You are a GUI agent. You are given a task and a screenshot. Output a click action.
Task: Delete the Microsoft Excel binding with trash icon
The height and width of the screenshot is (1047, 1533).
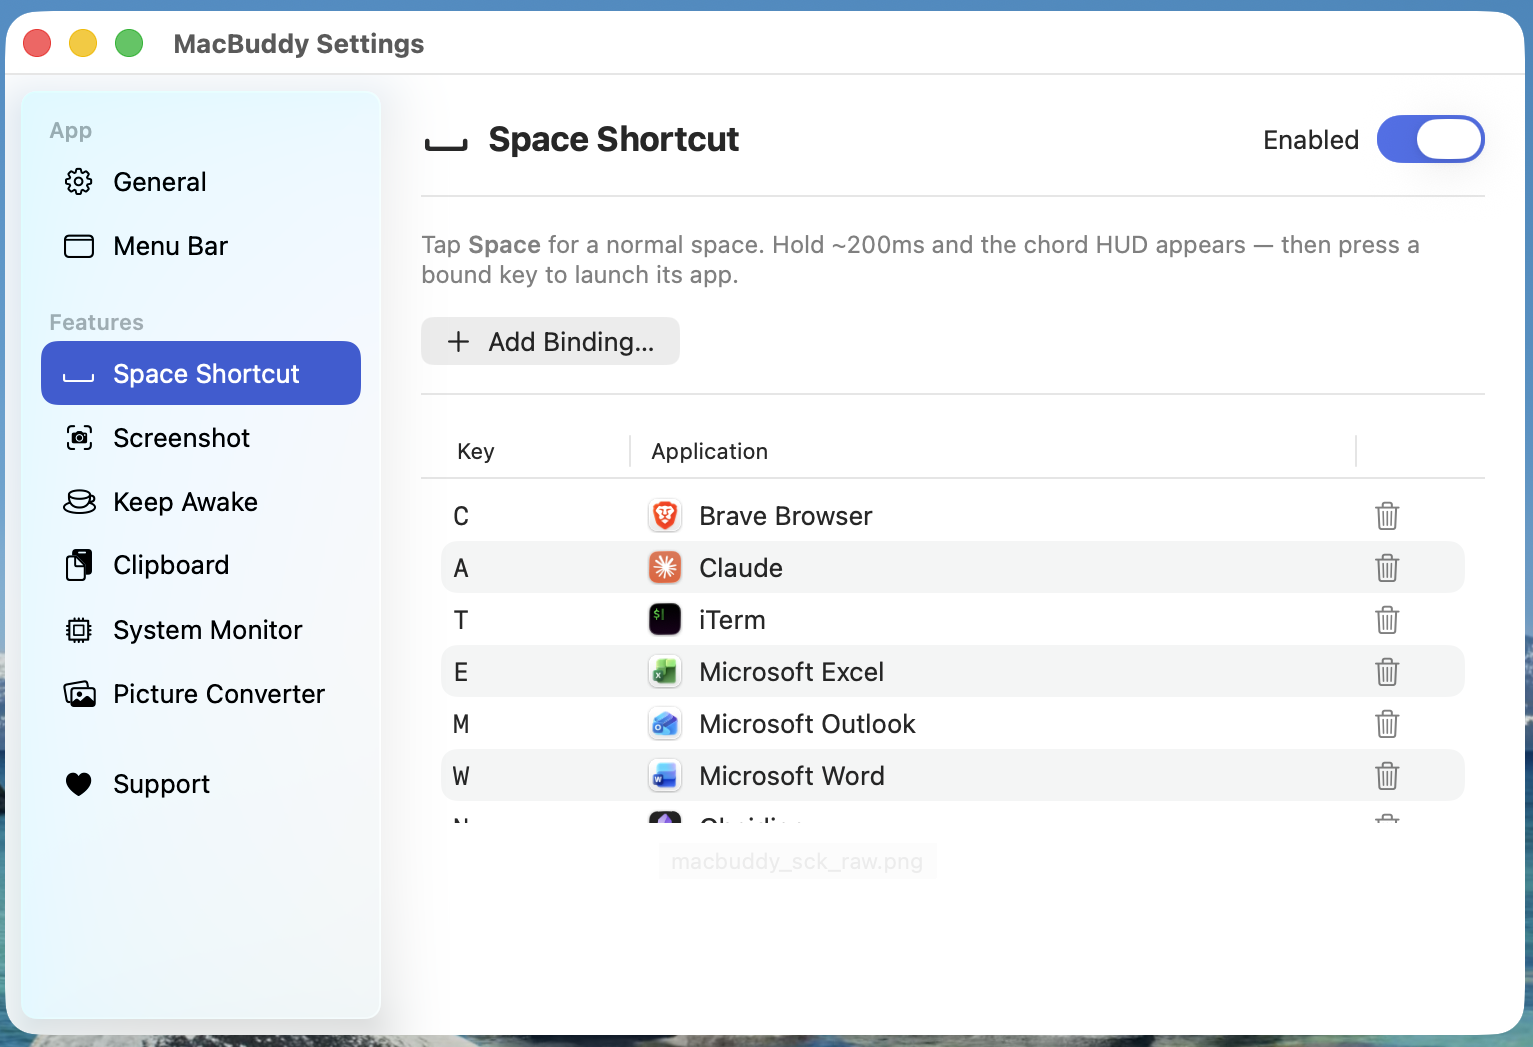click(x=1387, y=672)
